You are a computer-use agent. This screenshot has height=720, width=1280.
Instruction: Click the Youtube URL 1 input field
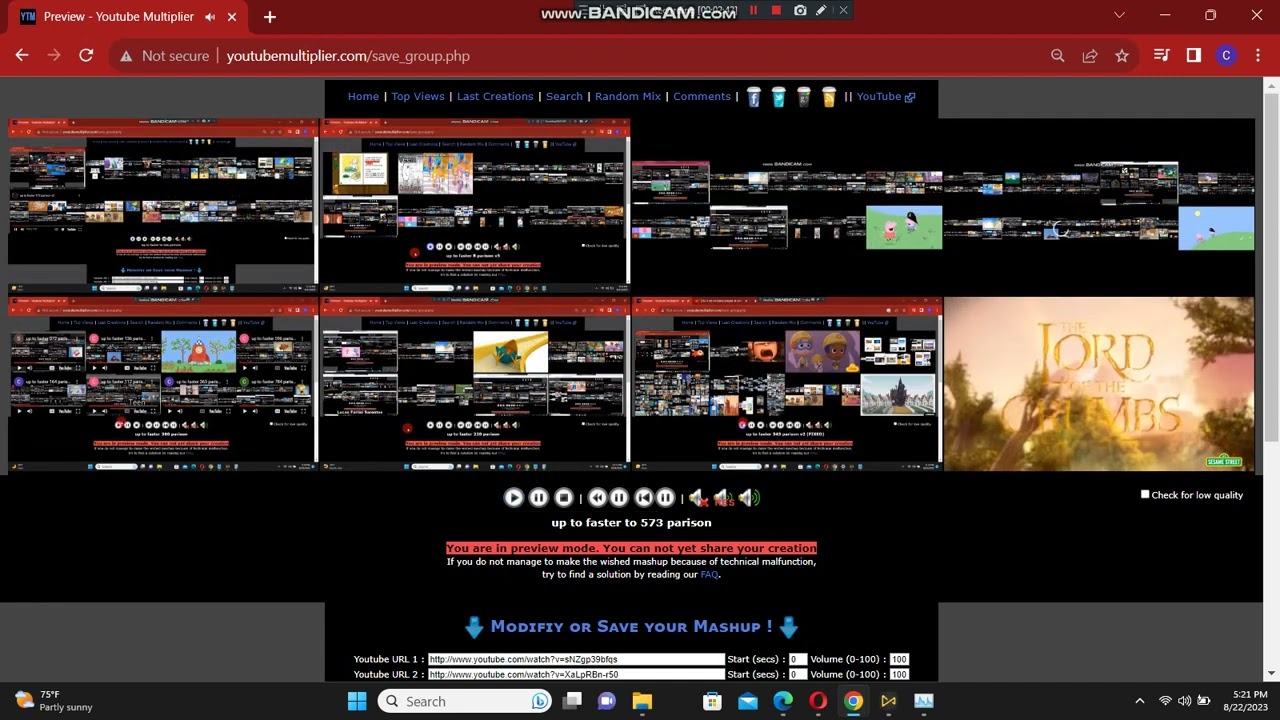pos(576,659)
